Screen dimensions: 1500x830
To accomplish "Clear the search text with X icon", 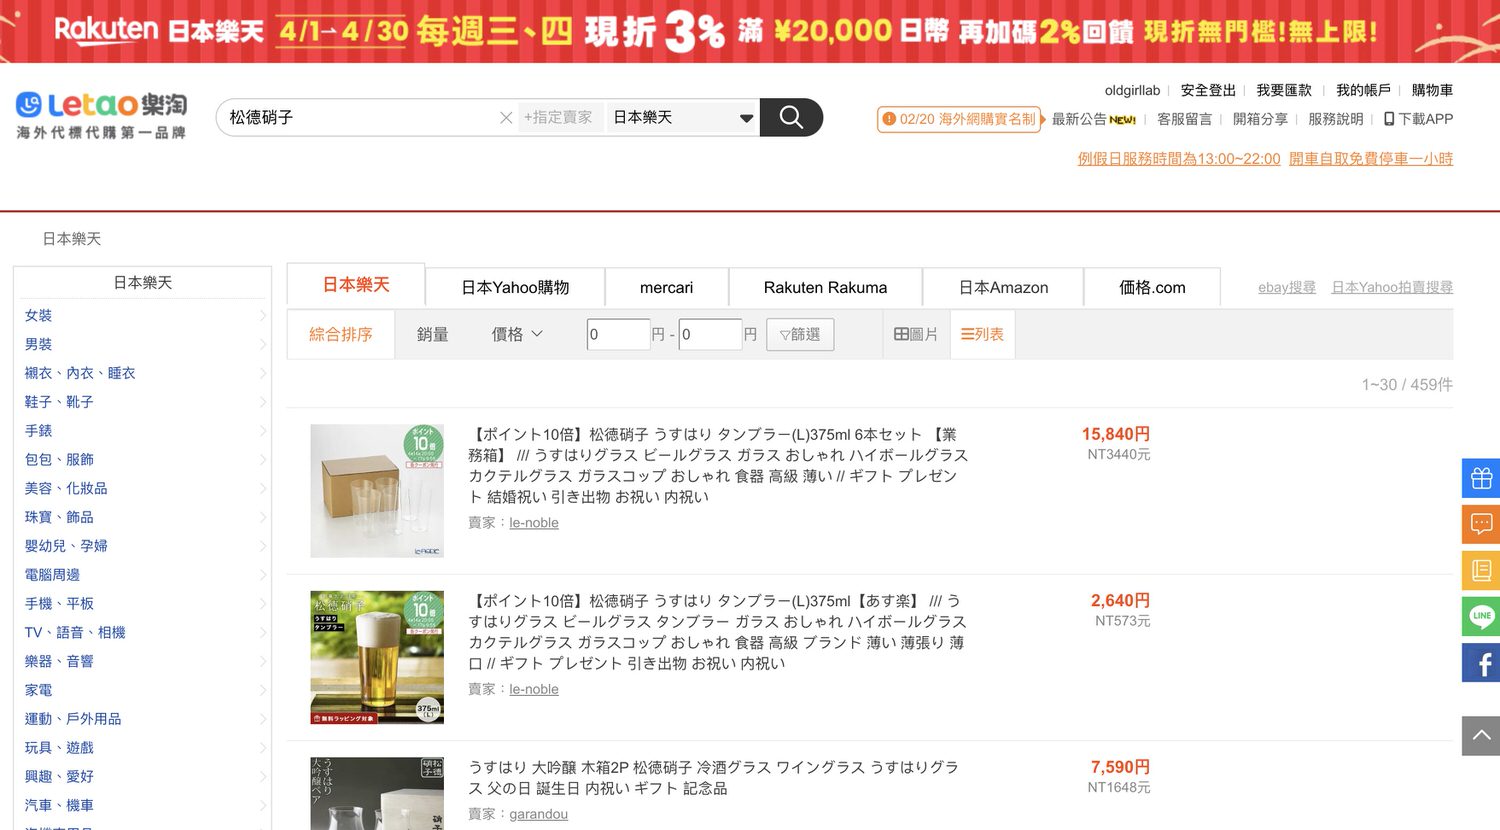I will point(506,118).
